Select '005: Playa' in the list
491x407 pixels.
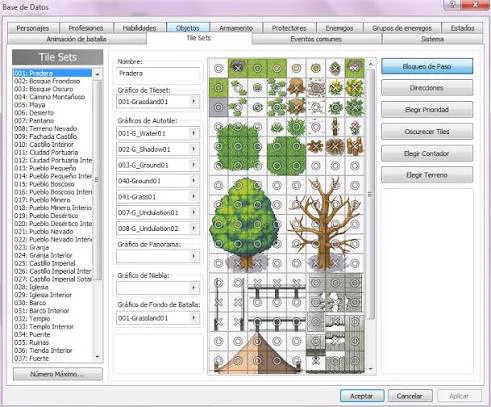coord(52,105)
